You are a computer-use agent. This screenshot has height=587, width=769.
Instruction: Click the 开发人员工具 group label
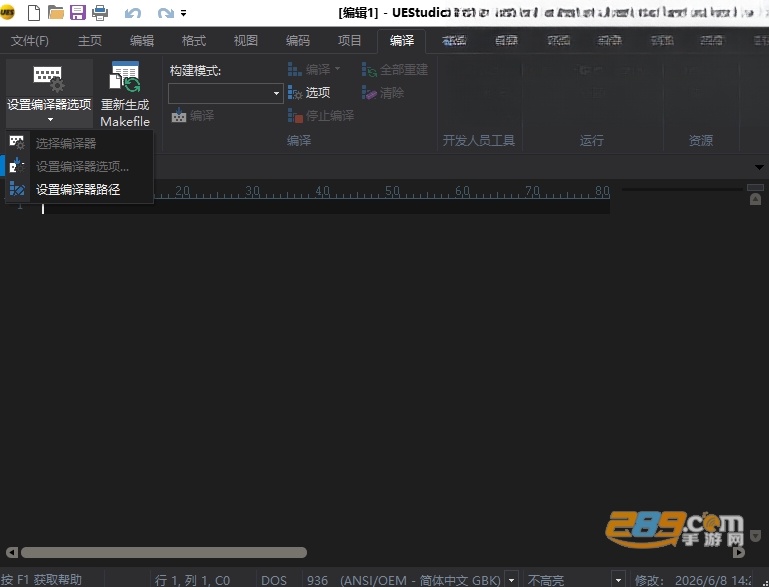click(x=479, y=141)
